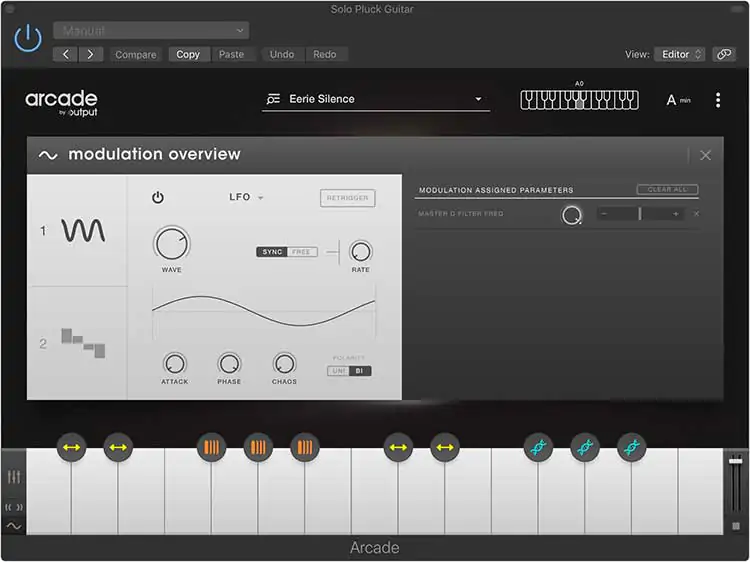
Task: Toggle the LFO power button
Action: 158,198
